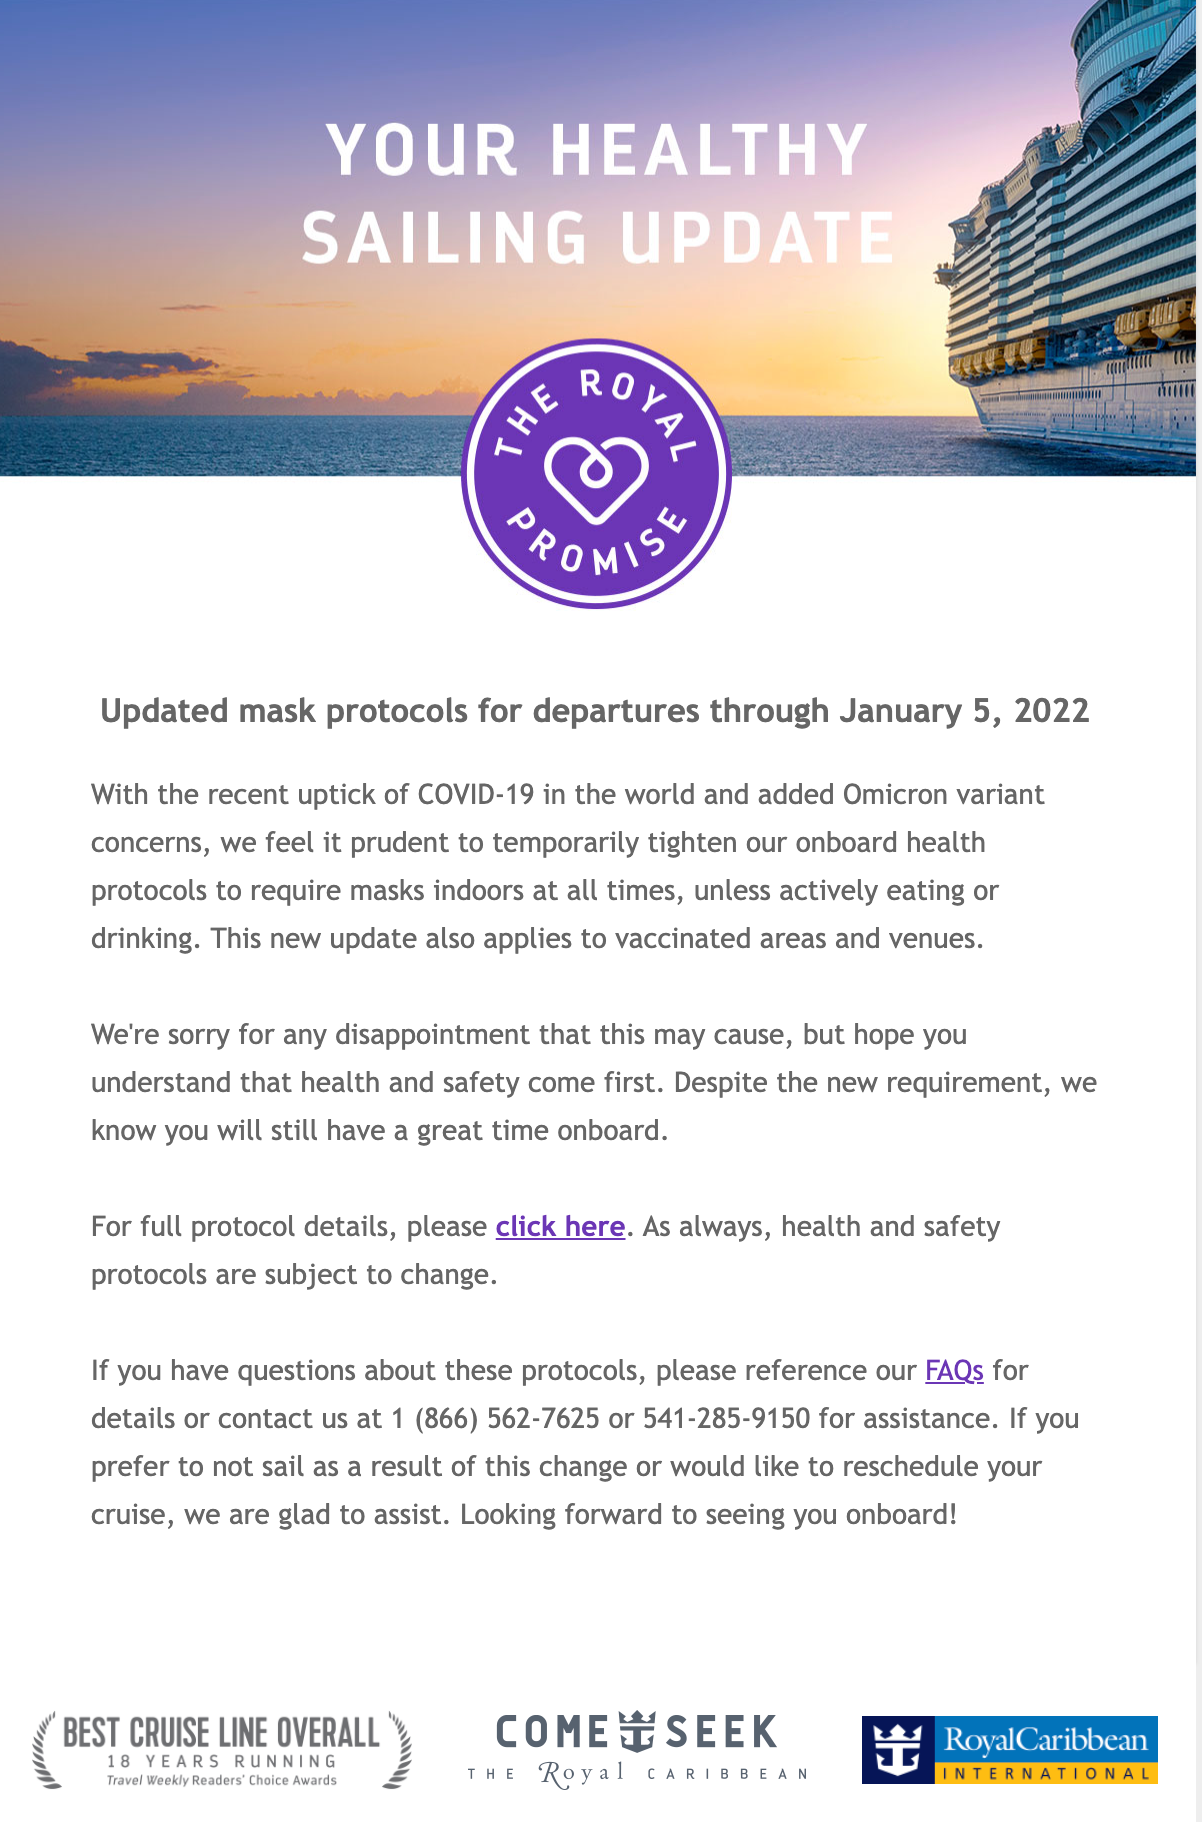Open the 'click here' protocol details link
The height and width of the screenshot is (1822, 1202).
tap(560, 1226)
